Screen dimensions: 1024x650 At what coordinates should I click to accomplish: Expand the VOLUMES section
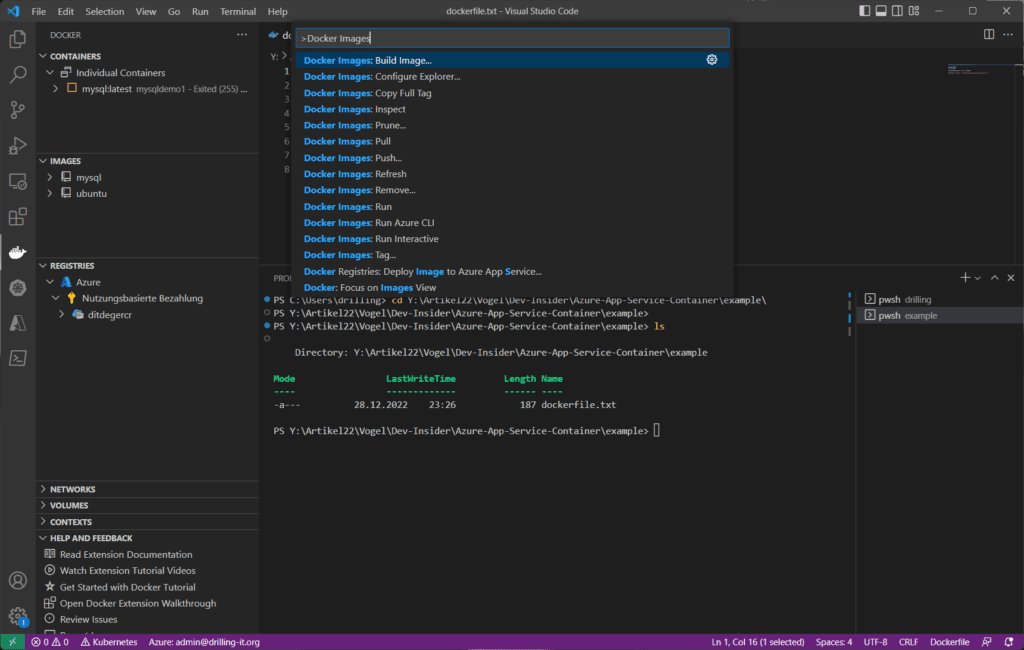[x=148, y=506]
